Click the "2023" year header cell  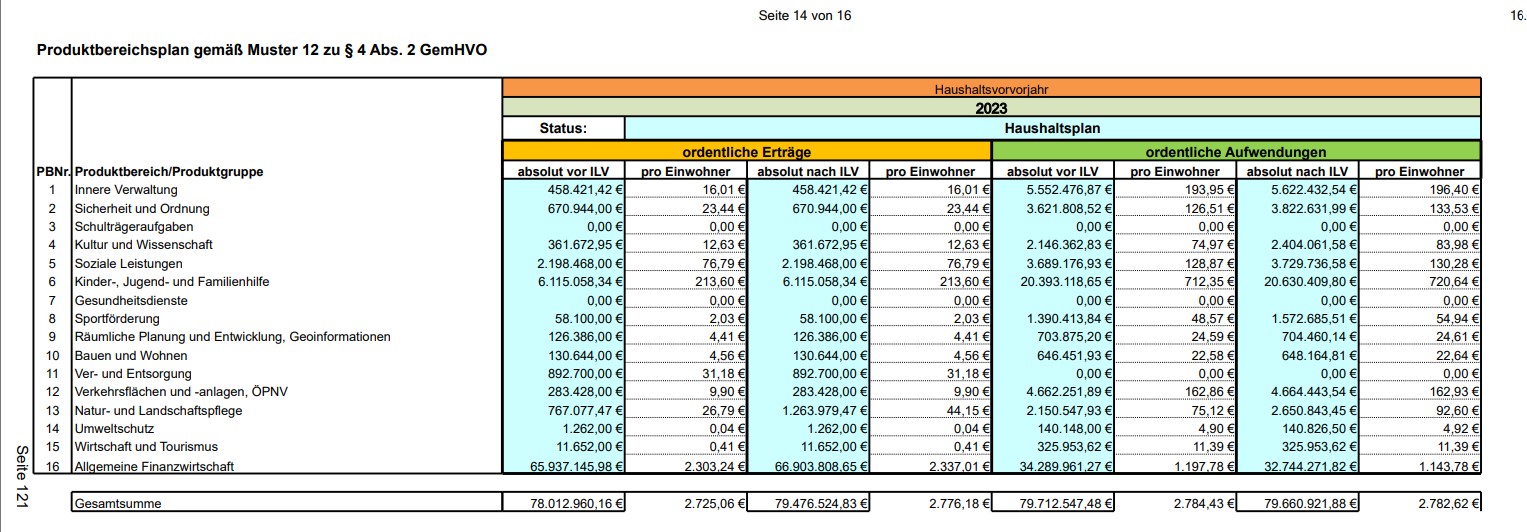click(x=991, y=108)
